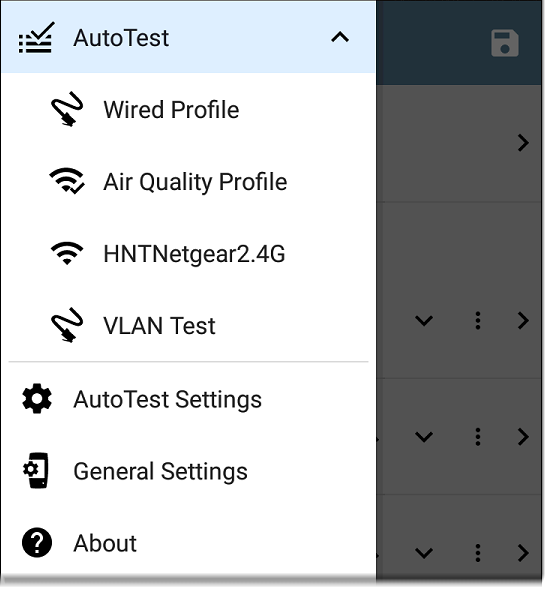
Task: Click the About question mark icon
Action: (x=37, y=543)
